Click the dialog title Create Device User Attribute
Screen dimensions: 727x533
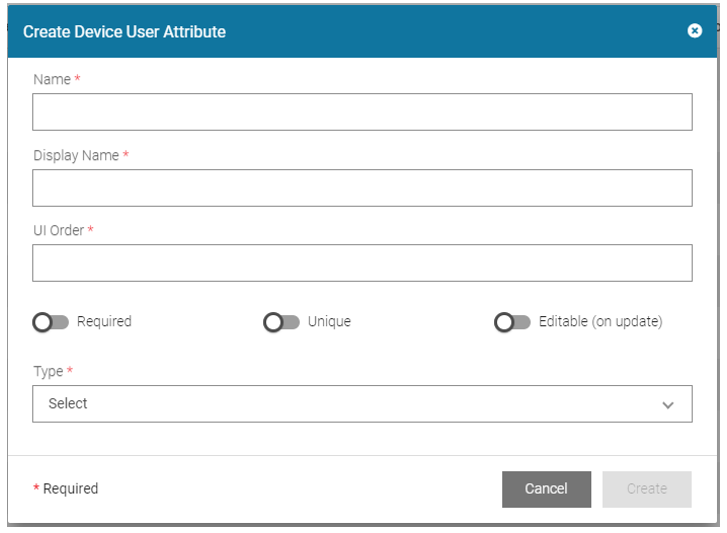click(124, 32)
